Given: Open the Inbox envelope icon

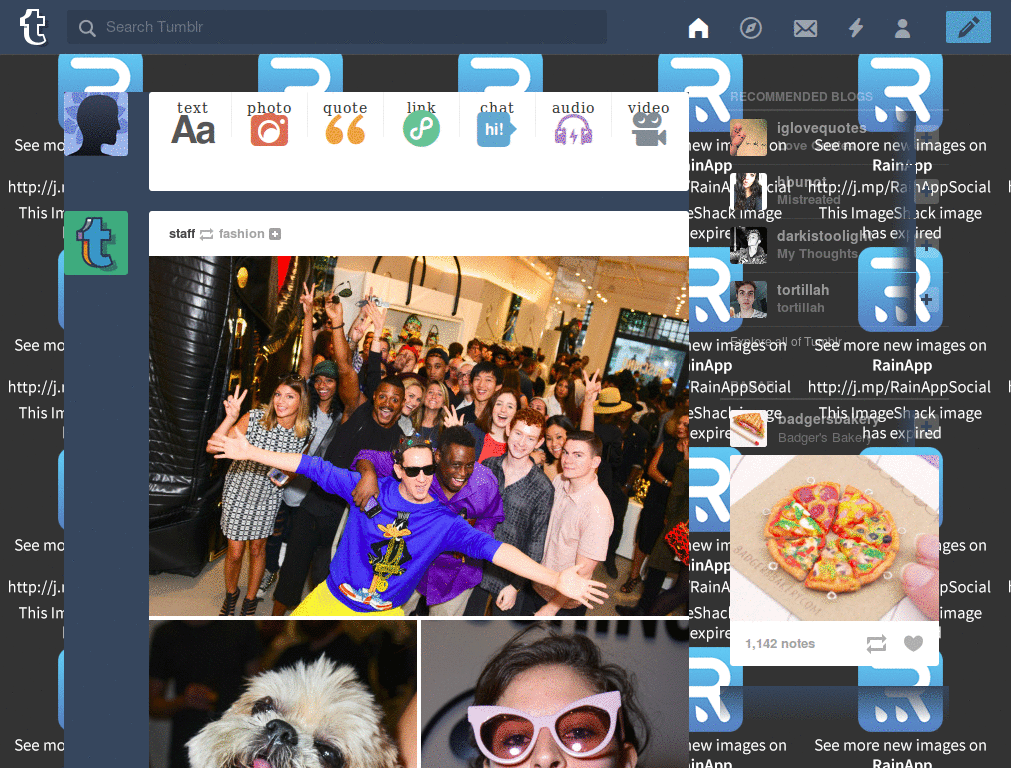Looking at the screenshot, I should [805, 28].
